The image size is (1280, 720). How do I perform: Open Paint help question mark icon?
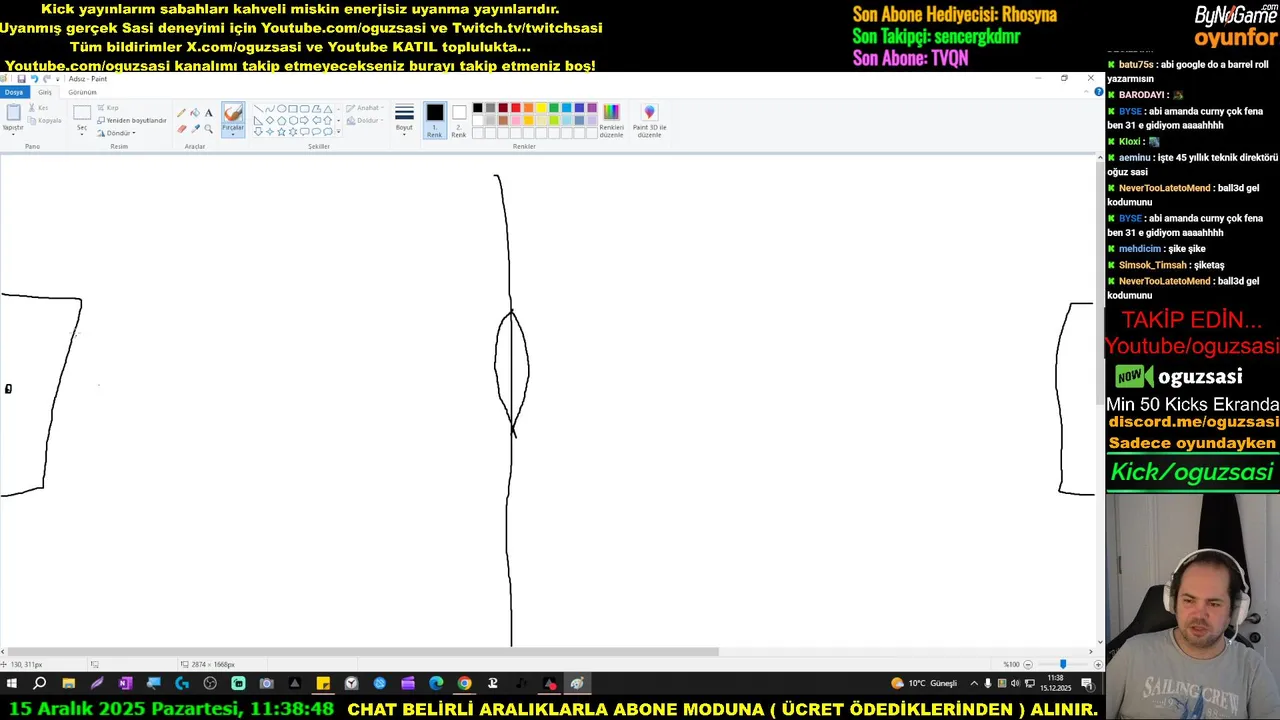1099,92
